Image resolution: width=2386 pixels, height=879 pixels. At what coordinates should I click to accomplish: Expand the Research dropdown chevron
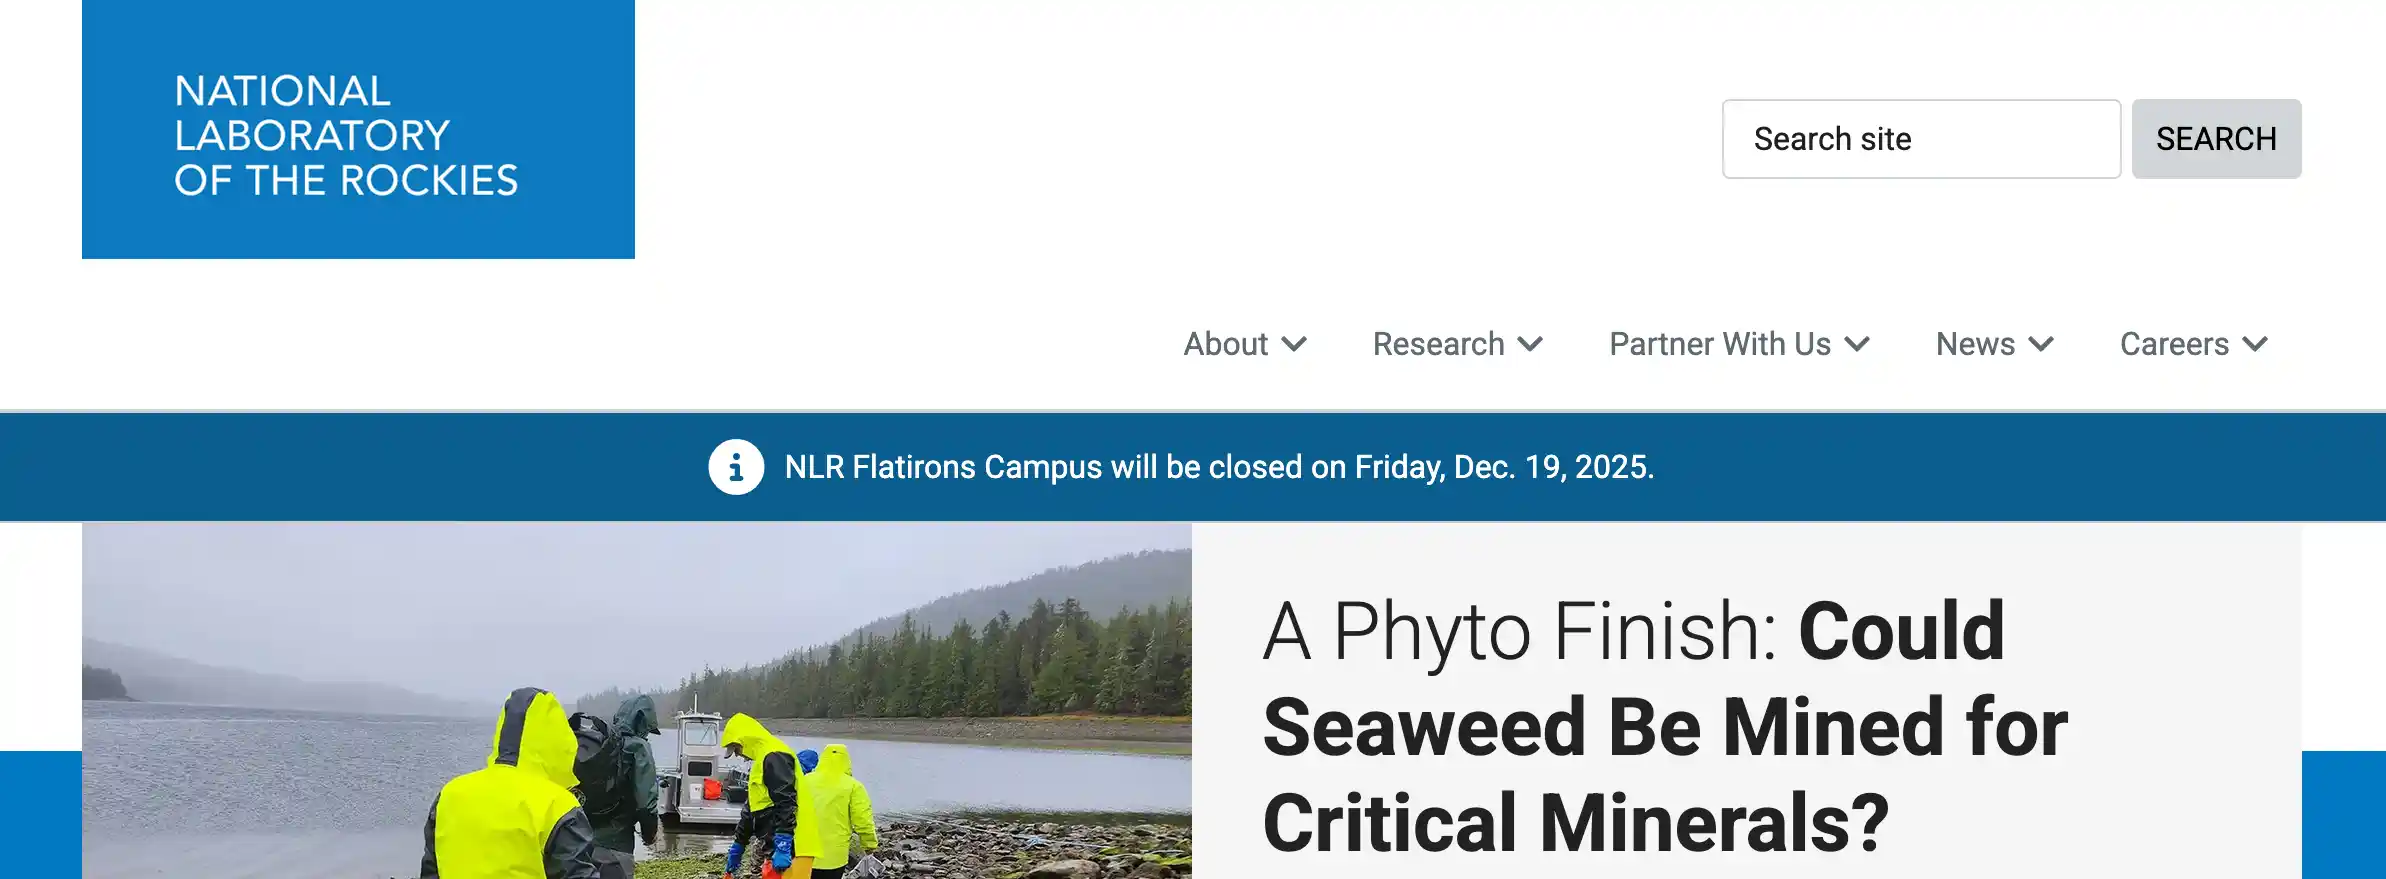pos(1531,345)
